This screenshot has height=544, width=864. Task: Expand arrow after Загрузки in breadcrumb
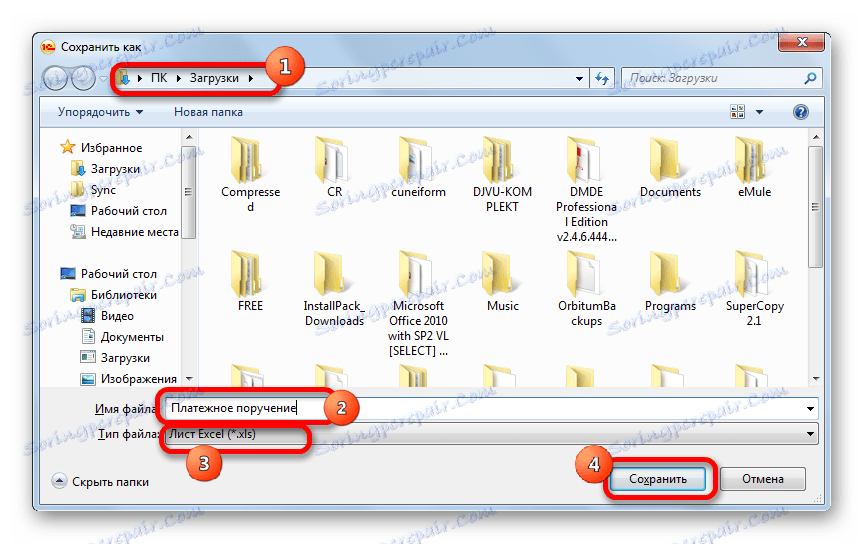251,78
